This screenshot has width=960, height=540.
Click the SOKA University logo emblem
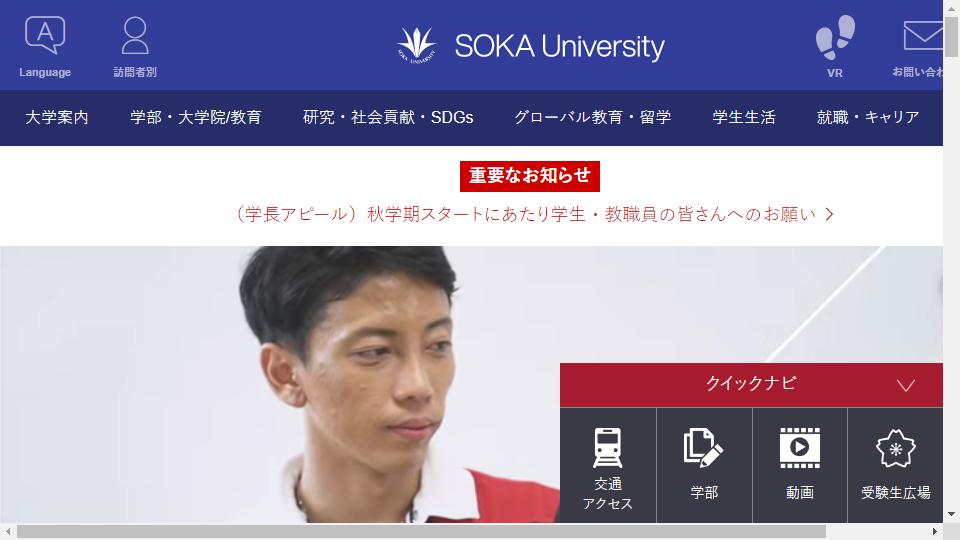(416, 46)
